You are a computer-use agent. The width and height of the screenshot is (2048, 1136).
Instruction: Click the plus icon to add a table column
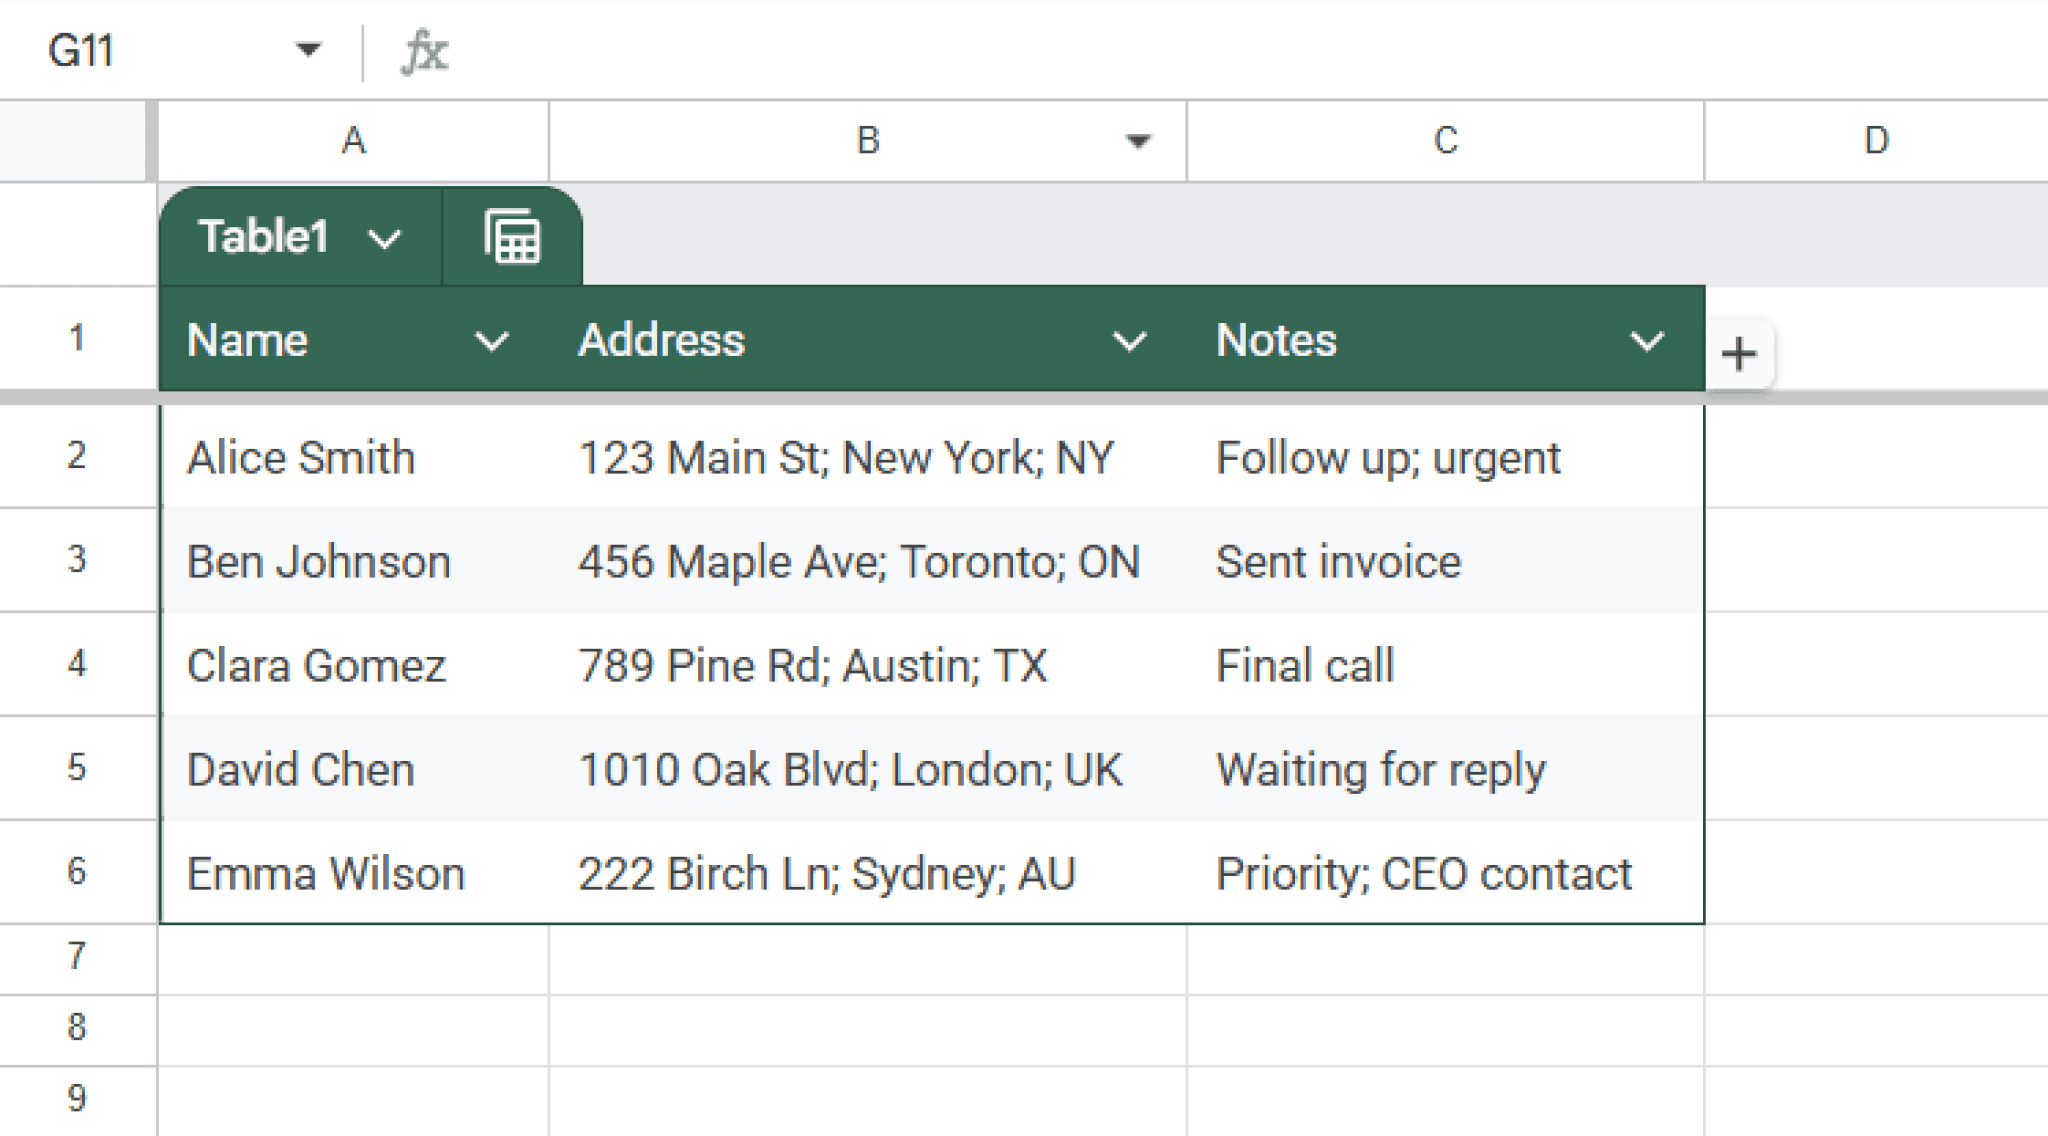[1740, 352]
